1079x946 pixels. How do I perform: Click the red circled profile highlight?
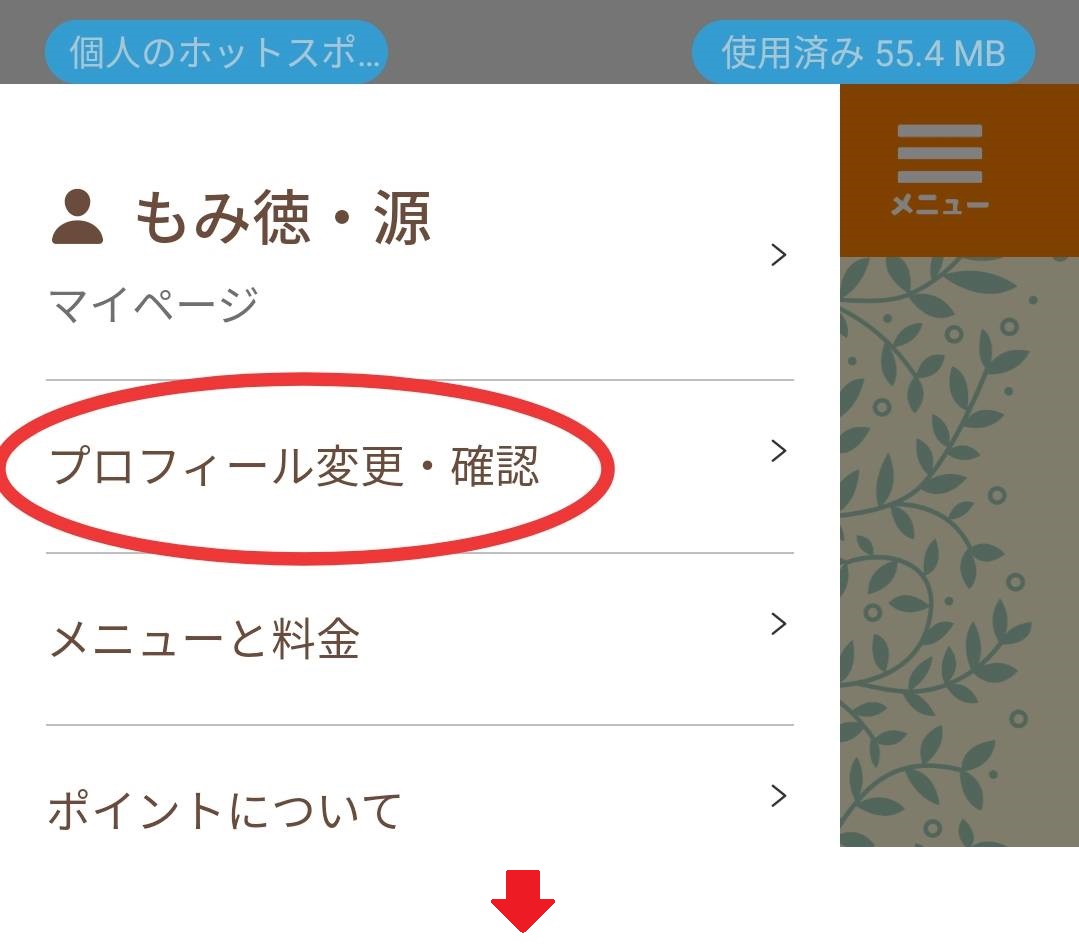tap(307, 468)
